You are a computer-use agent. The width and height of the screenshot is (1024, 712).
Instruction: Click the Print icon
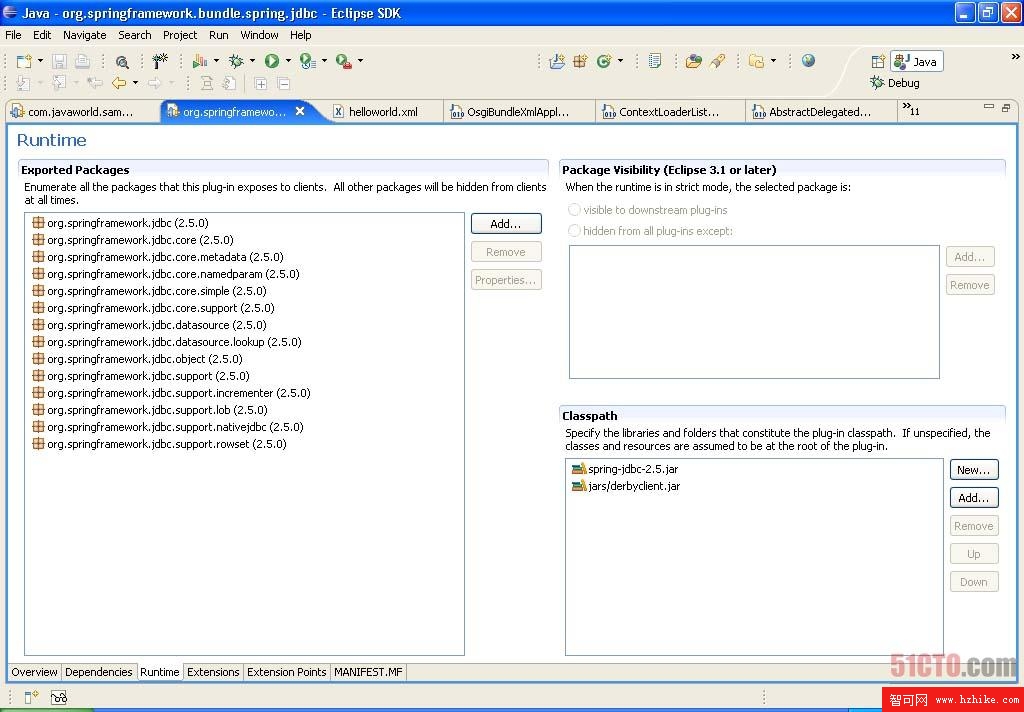tap(82, 61)
